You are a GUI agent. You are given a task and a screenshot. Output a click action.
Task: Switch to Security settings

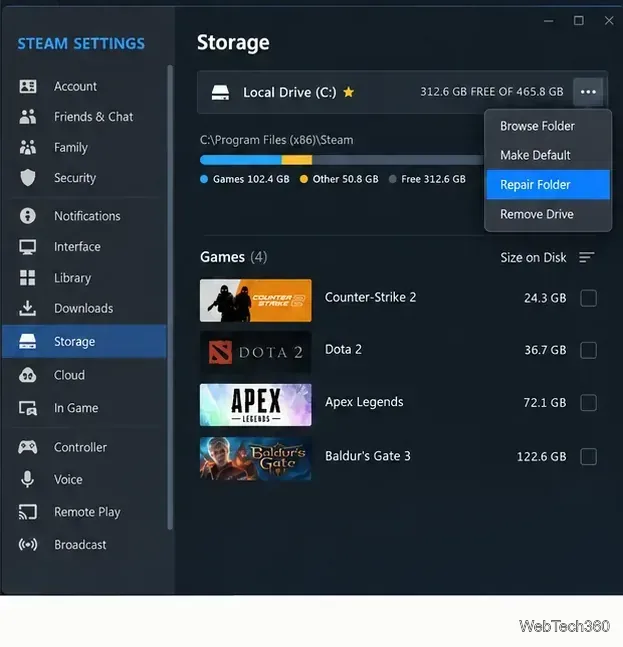[x=85, y=178]
